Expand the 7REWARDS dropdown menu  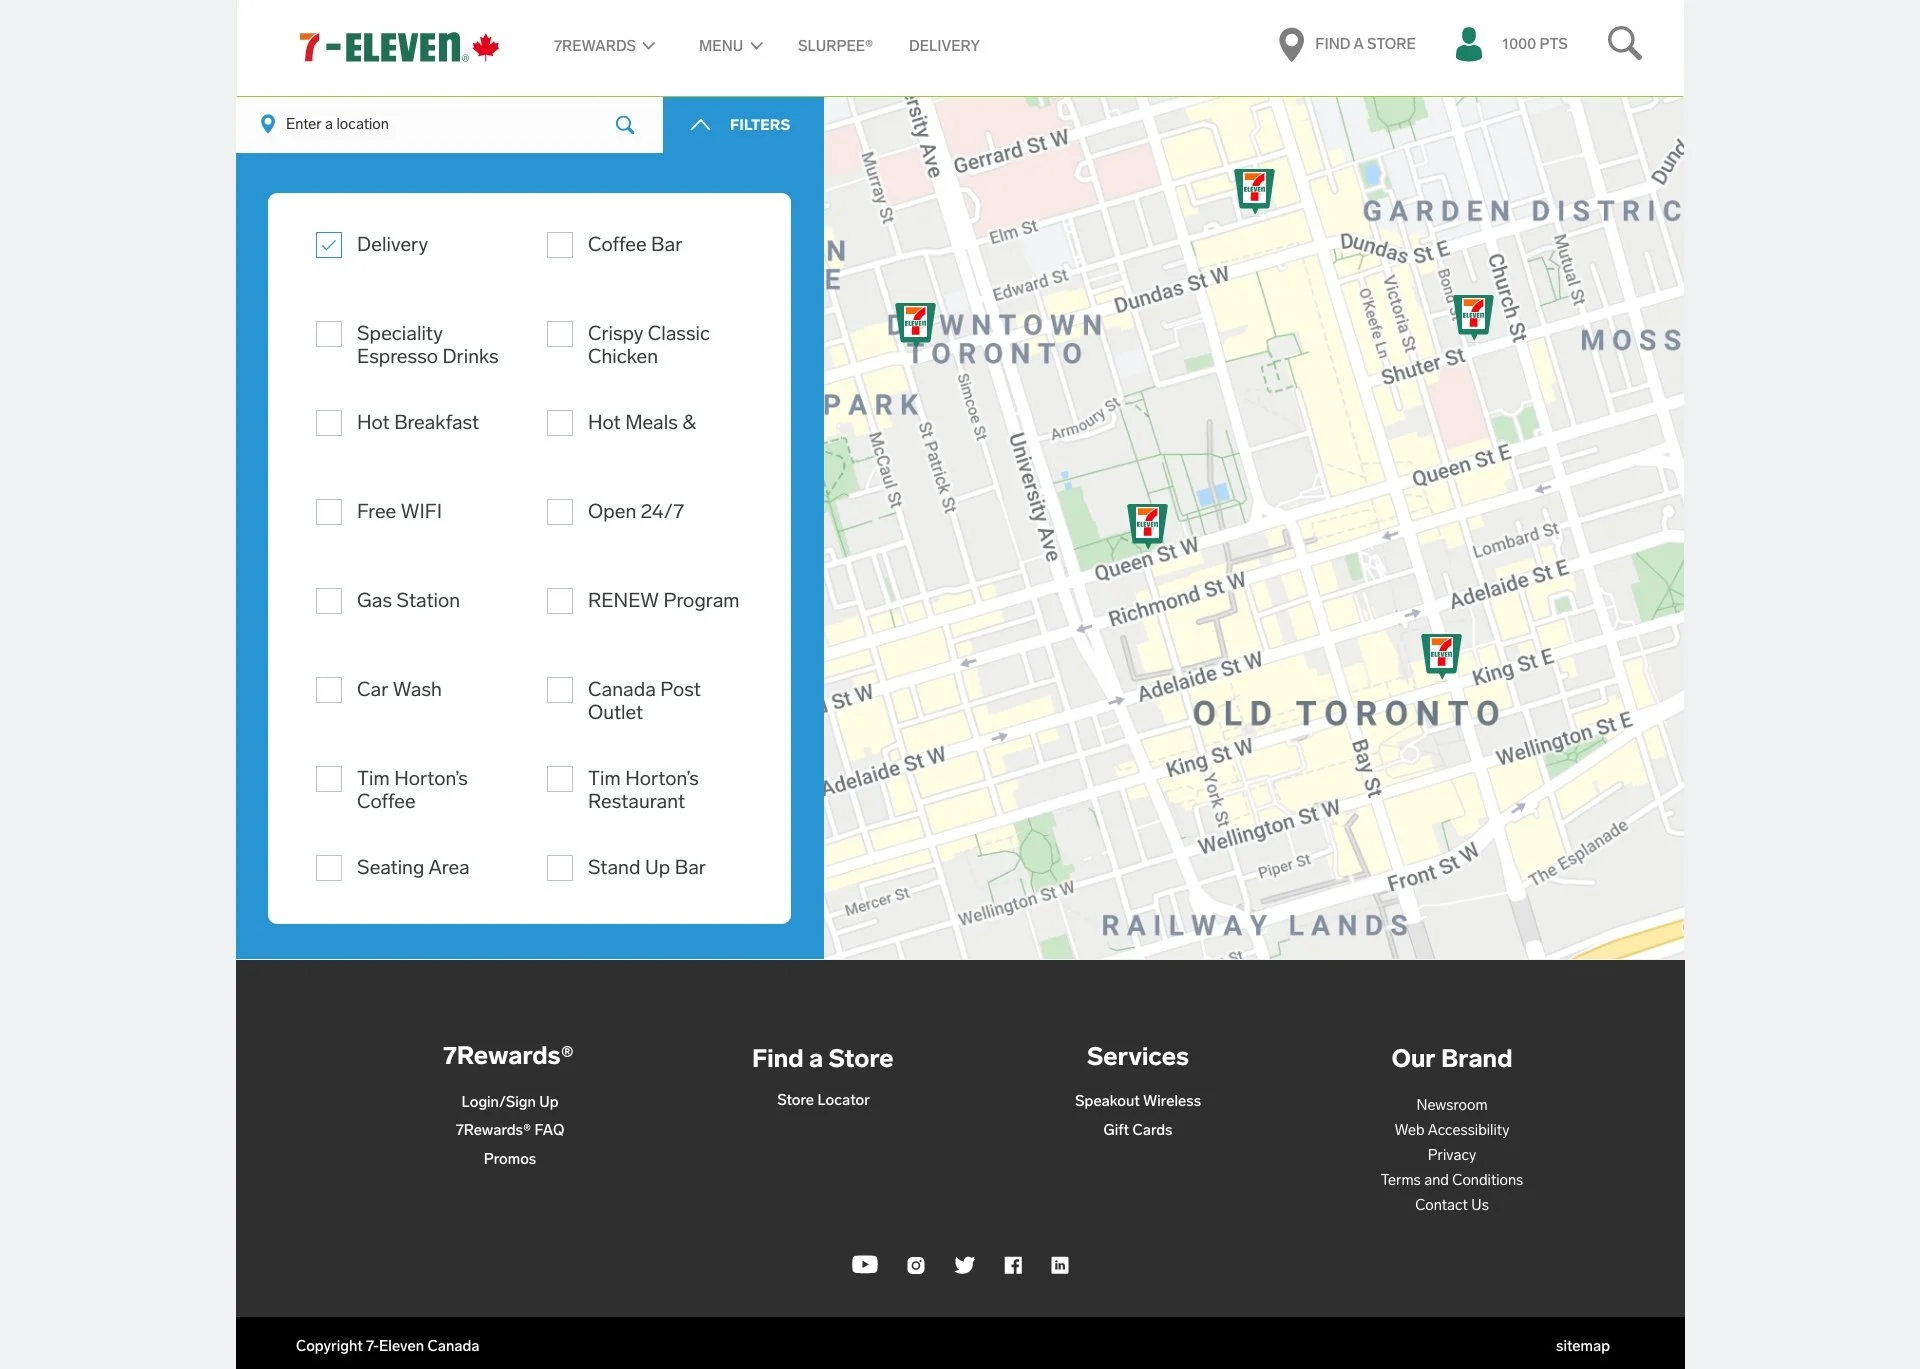[604, 46]
